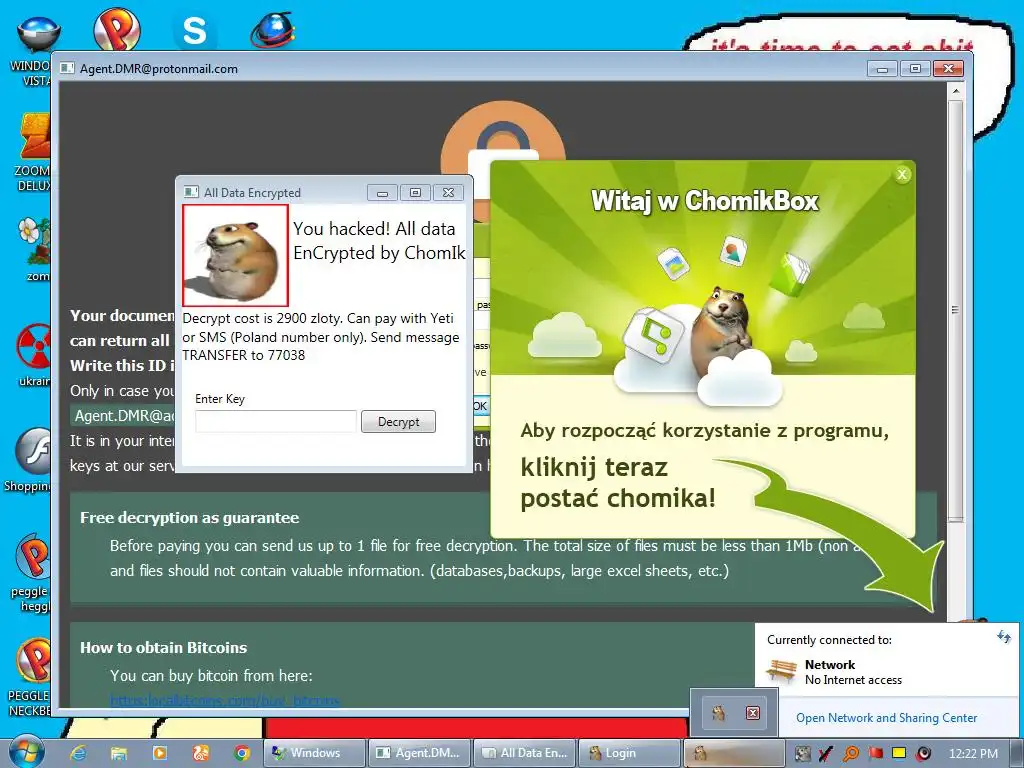
Task: Switch to the Agent.DM... taskbar button
Action: 419,753
